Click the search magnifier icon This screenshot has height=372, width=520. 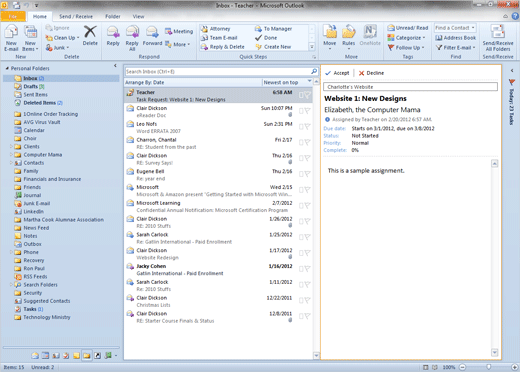(x=314, y=71)
